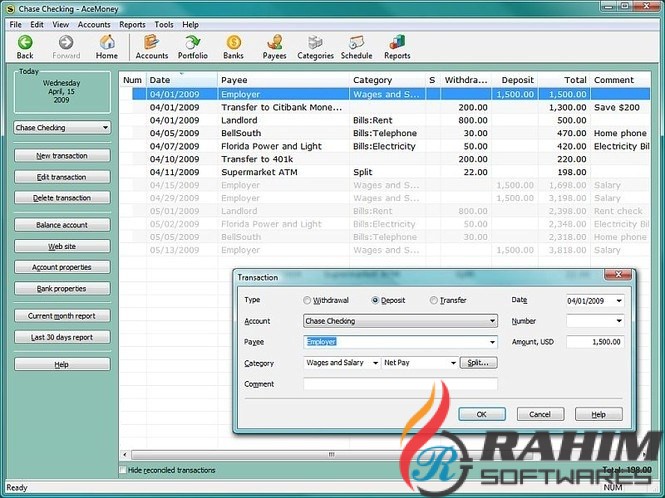Open the File menu
The height and width of the screenshot is (498, 665).
pos(15,25)
